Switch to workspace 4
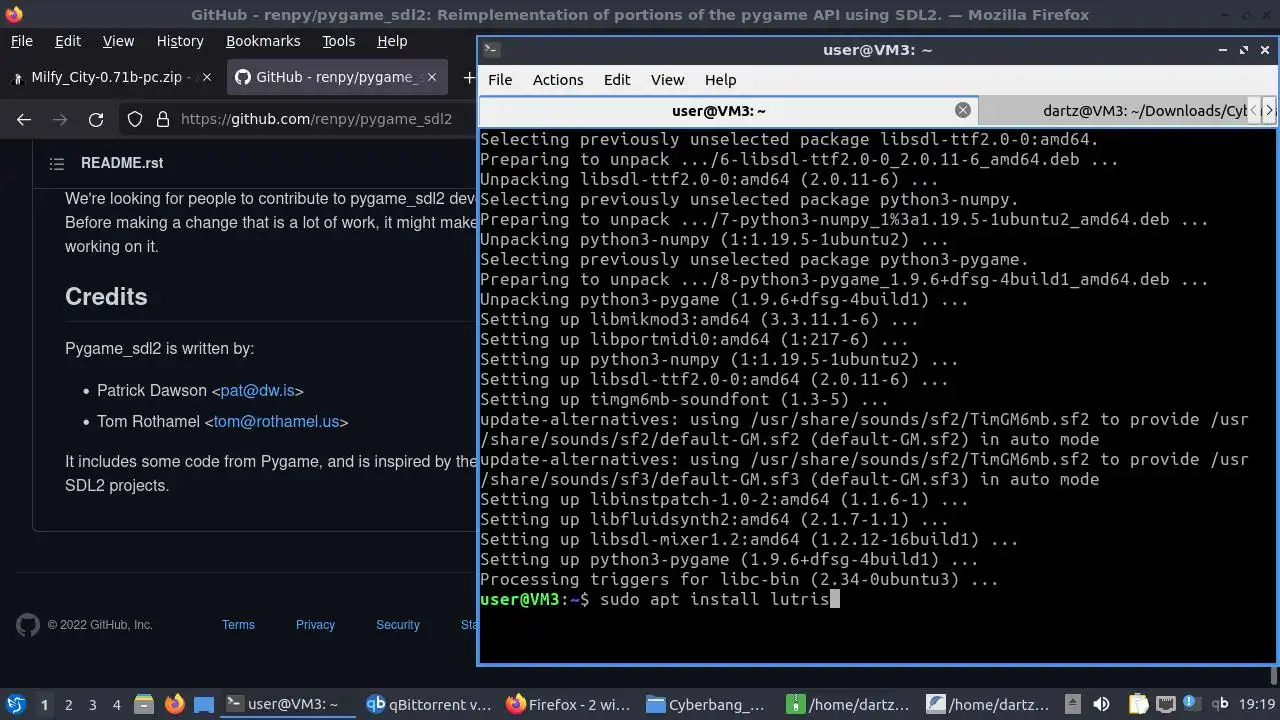The image size is (1280, 720). coord(116,704)
